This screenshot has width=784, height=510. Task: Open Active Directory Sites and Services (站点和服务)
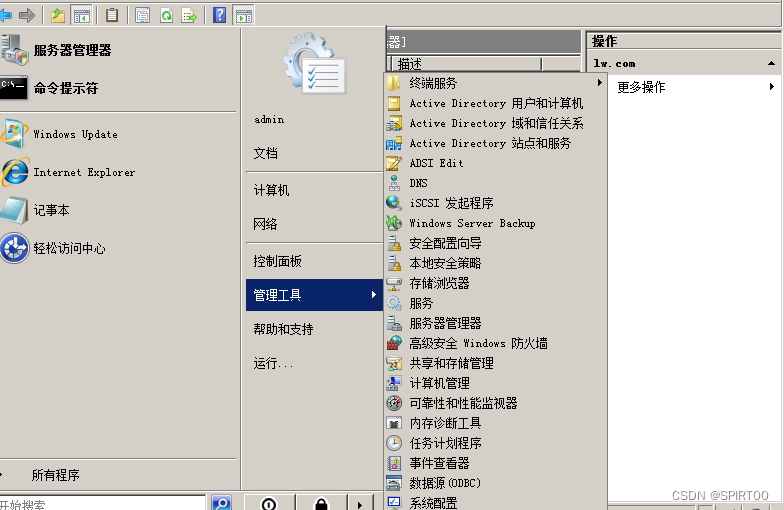pyautogui.click(x=496, y=143)
